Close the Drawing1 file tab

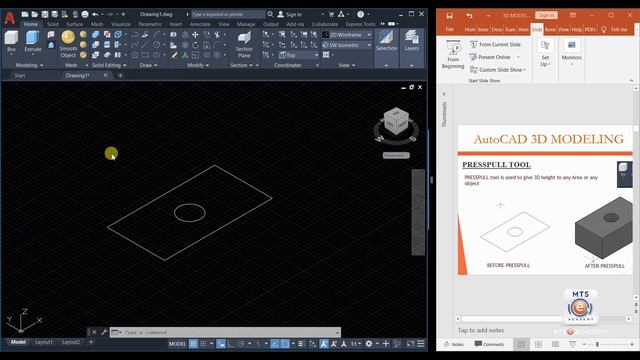tap(106, 75)
